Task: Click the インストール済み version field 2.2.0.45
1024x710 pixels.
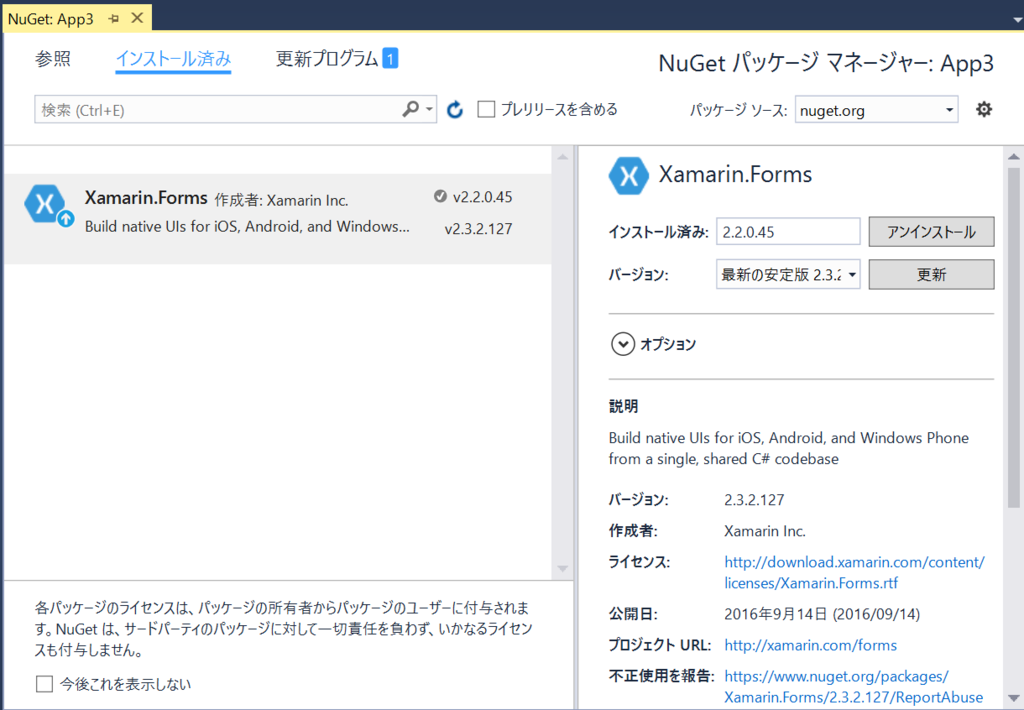Action: click(788, 232)
